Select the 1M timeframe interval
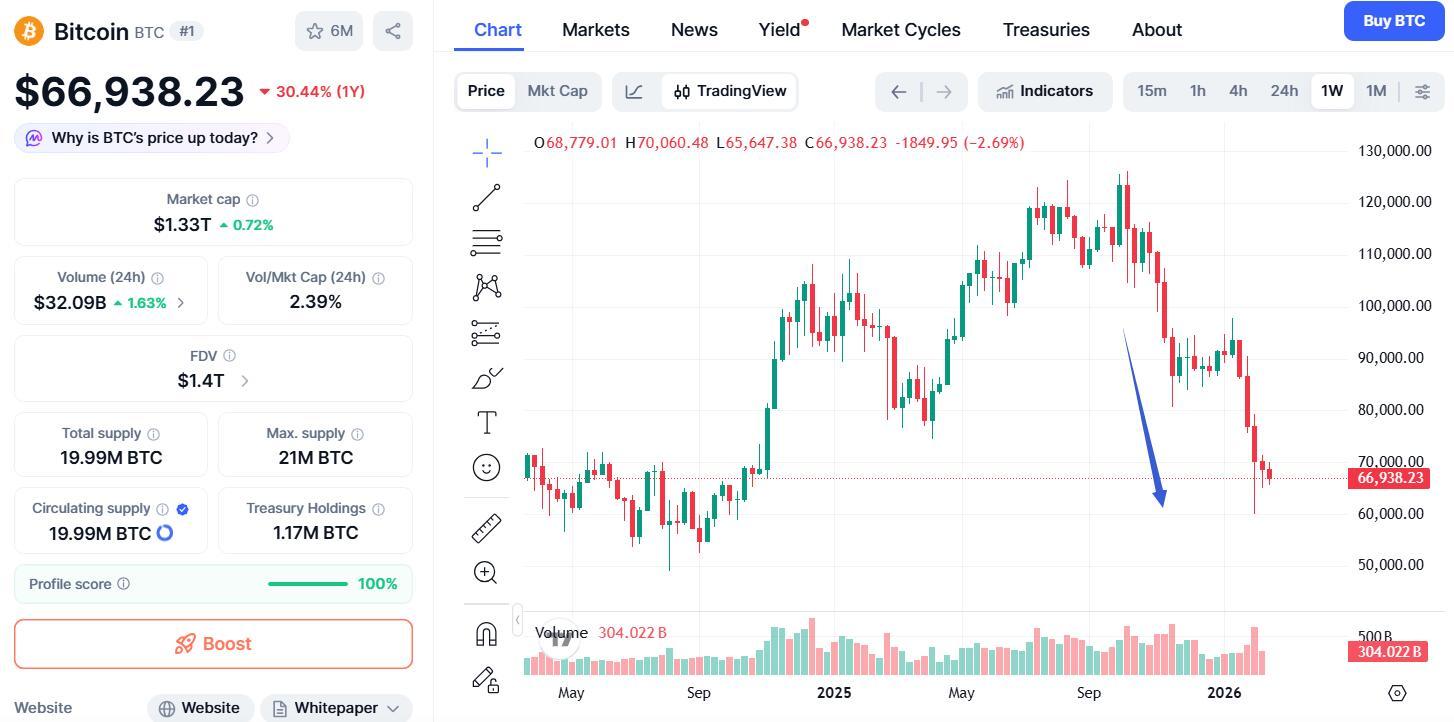 pos(1376,91)
